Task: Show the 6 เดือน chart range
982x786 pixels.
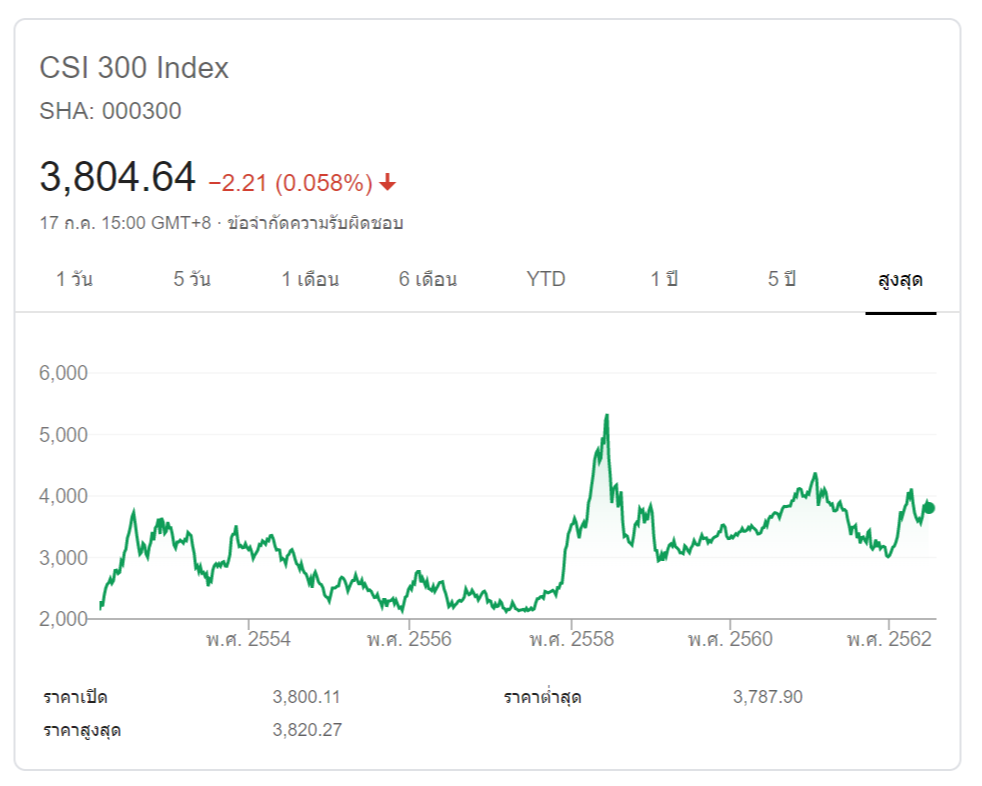Action: tap(428, 280)
